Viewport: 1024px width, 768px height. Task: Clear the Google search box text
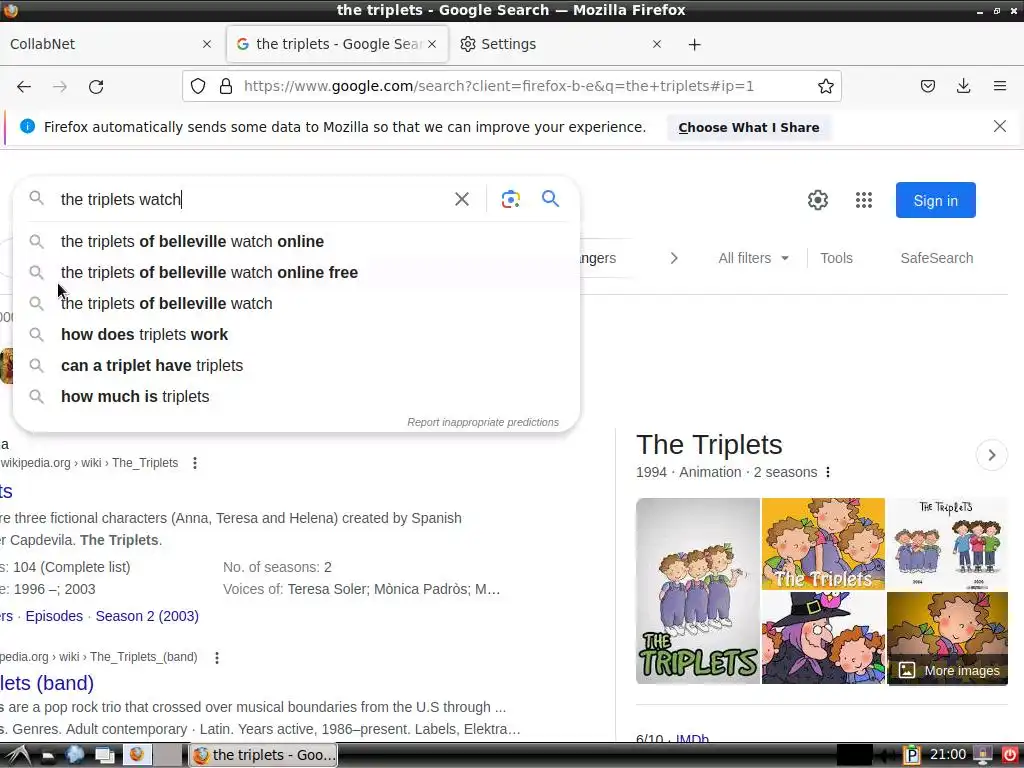462,199
